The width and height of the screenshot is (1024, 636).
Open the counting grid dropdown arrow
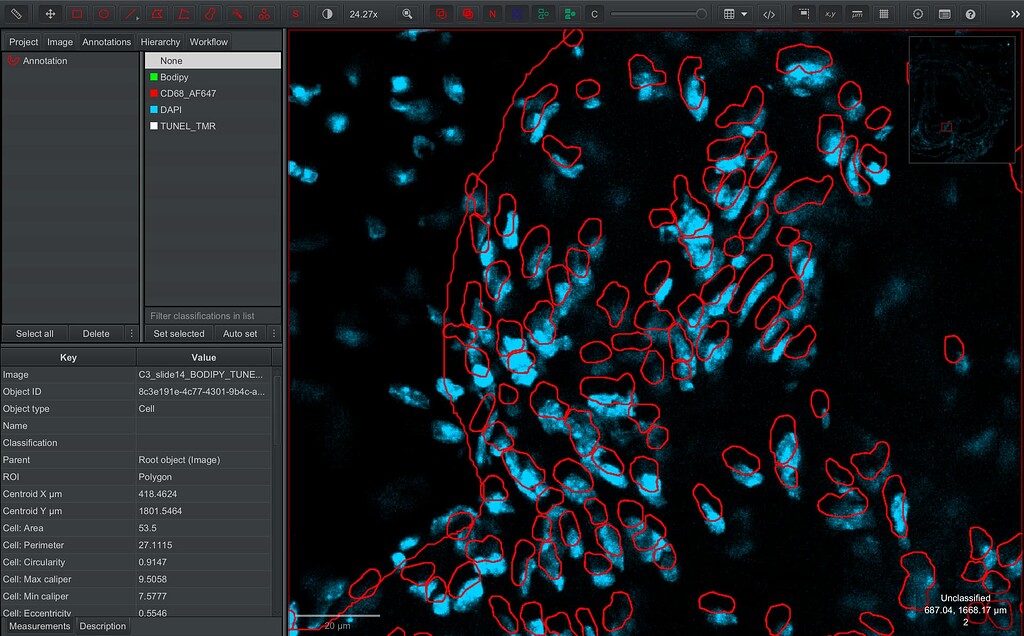point(744,13)
